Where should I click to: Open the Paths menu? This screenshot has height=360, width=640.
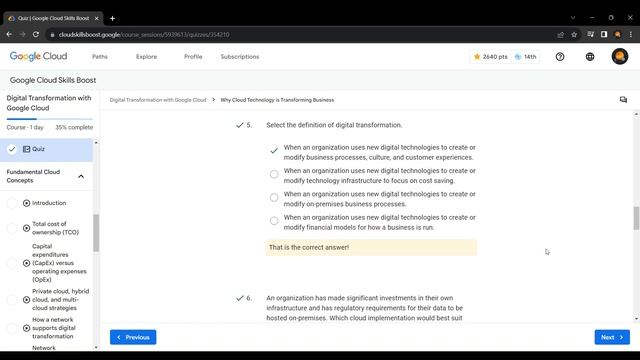[x=100, y=57]
